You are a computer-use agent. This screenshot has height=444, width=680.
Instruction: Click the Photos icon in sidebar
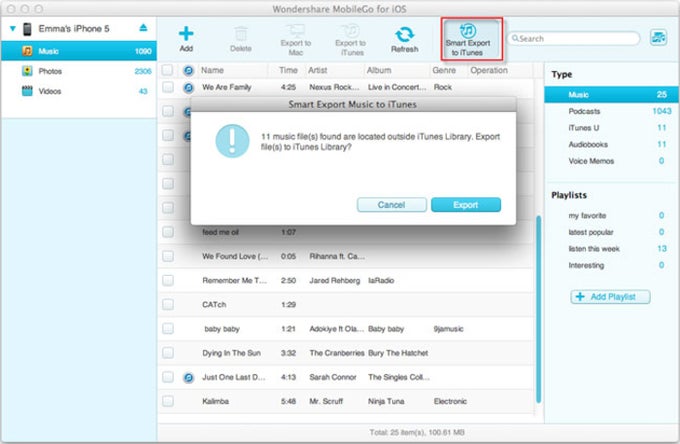27,71
